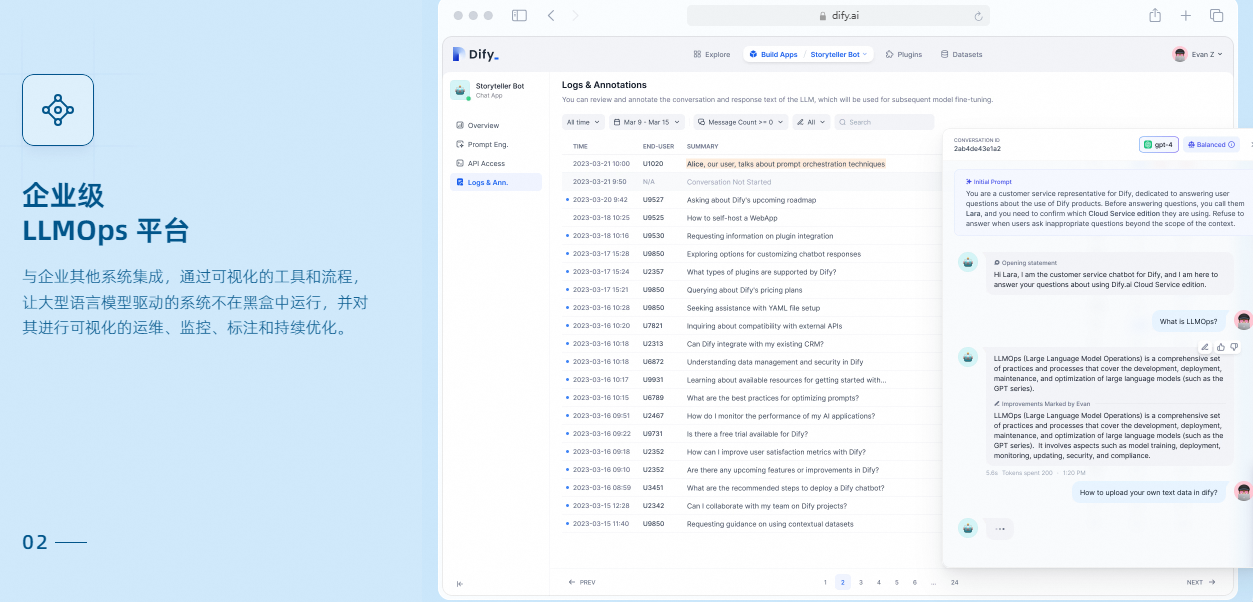Click the 2023-03-15 11:40 time cell
Image resolution: width=1253 pixels, height=602 pixels.
click(601, 524)
